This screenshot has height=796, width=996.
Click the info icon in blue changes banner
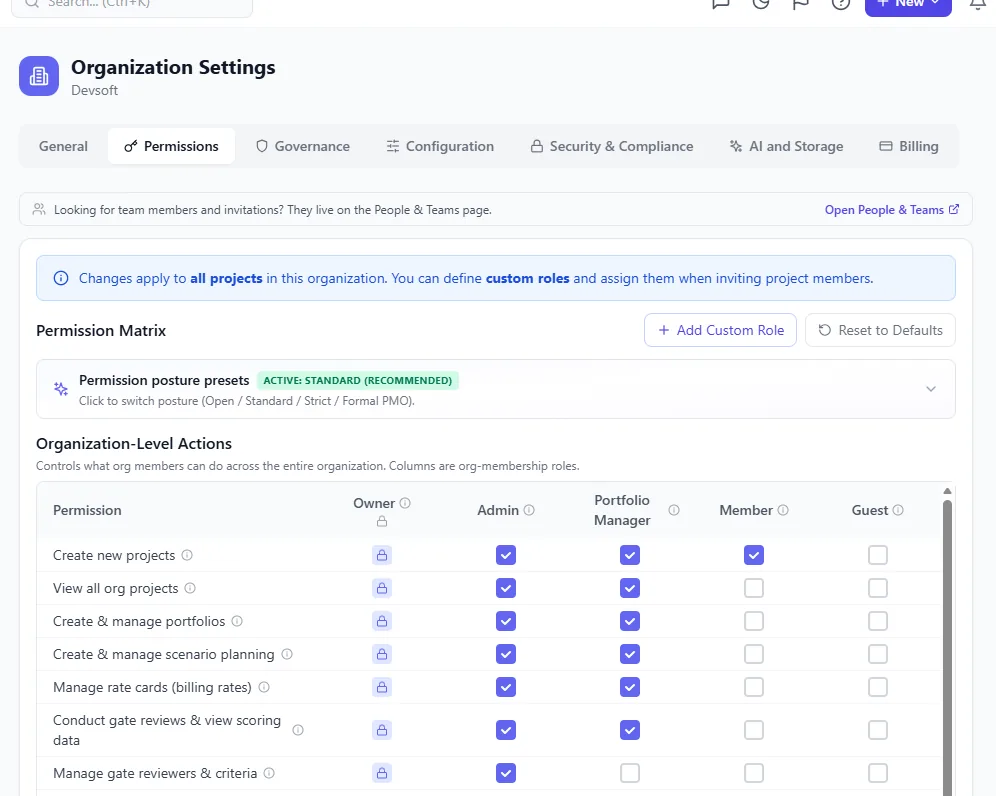pyautogui.click(x=61, y=278)
